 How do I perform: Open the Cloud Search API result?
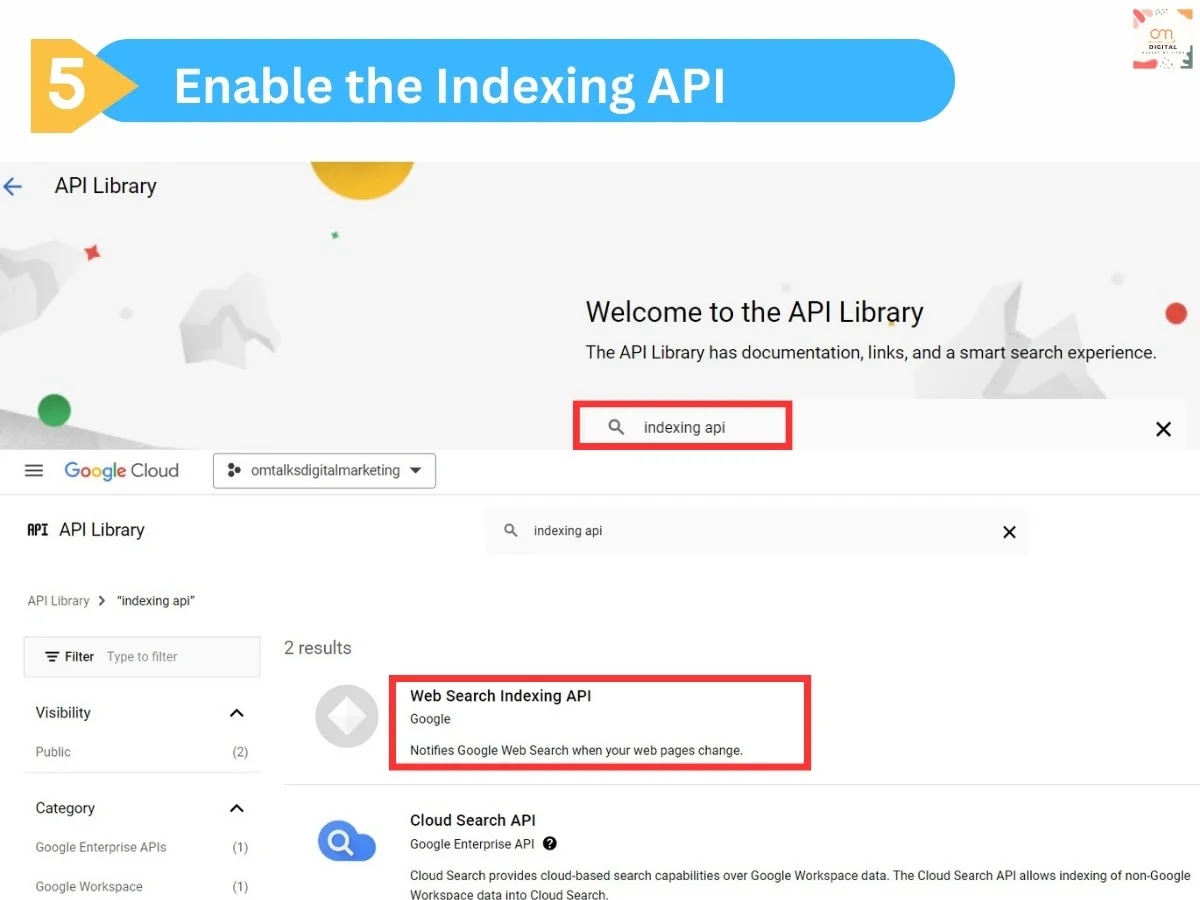click(x=473, y=820)
